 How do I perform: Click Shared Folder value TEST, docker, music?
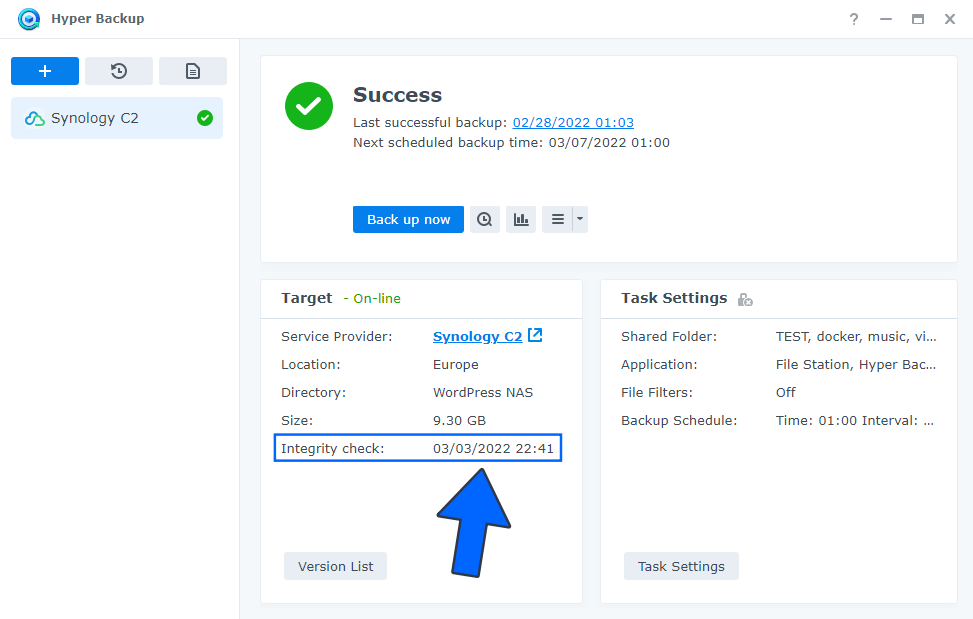[856, 337]
